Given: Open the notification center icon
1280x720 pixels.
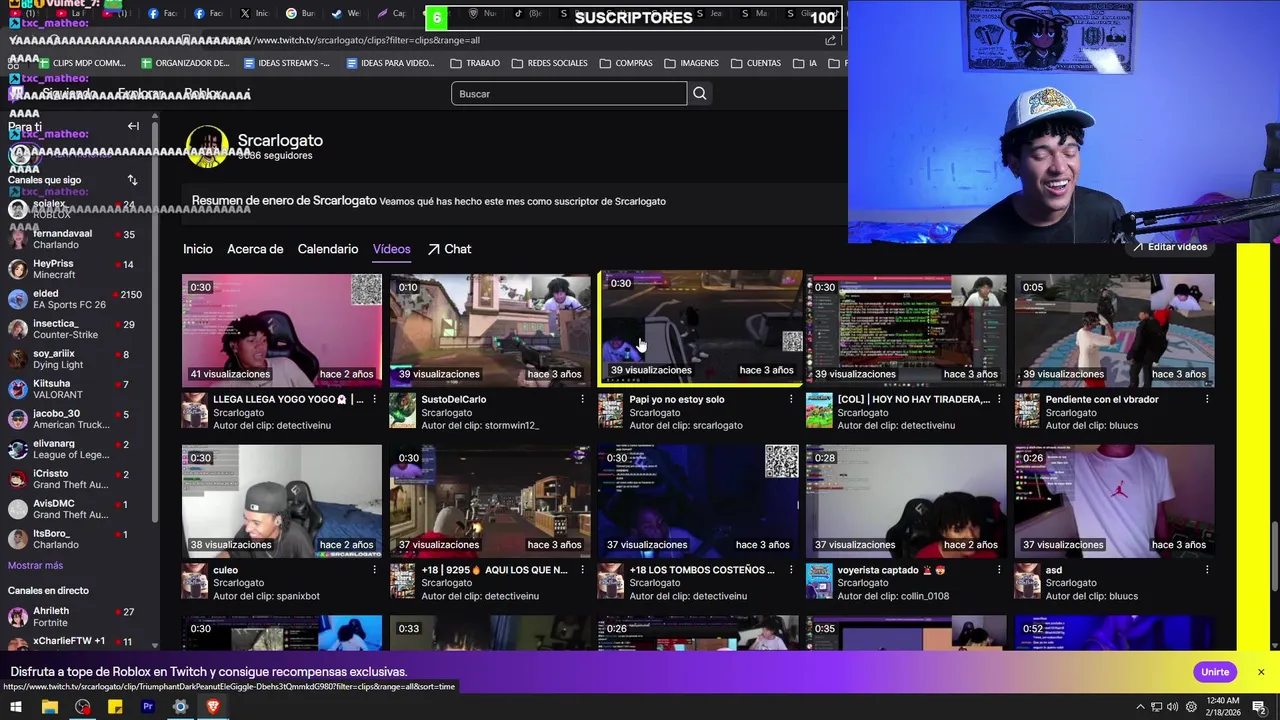Looking at the screenshot, I should coord(1261,707).
